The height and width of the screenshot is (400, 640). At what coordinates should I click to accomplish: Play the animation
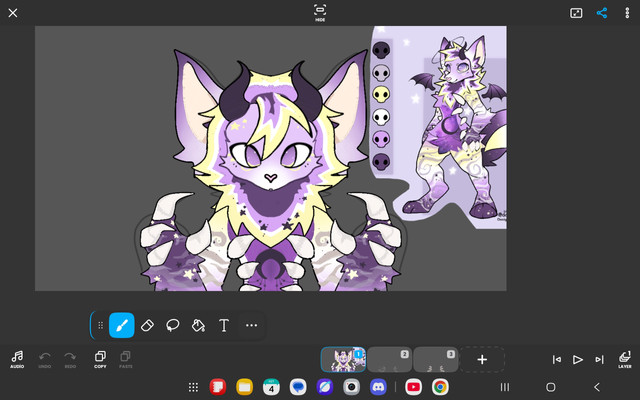click(578, 360)
